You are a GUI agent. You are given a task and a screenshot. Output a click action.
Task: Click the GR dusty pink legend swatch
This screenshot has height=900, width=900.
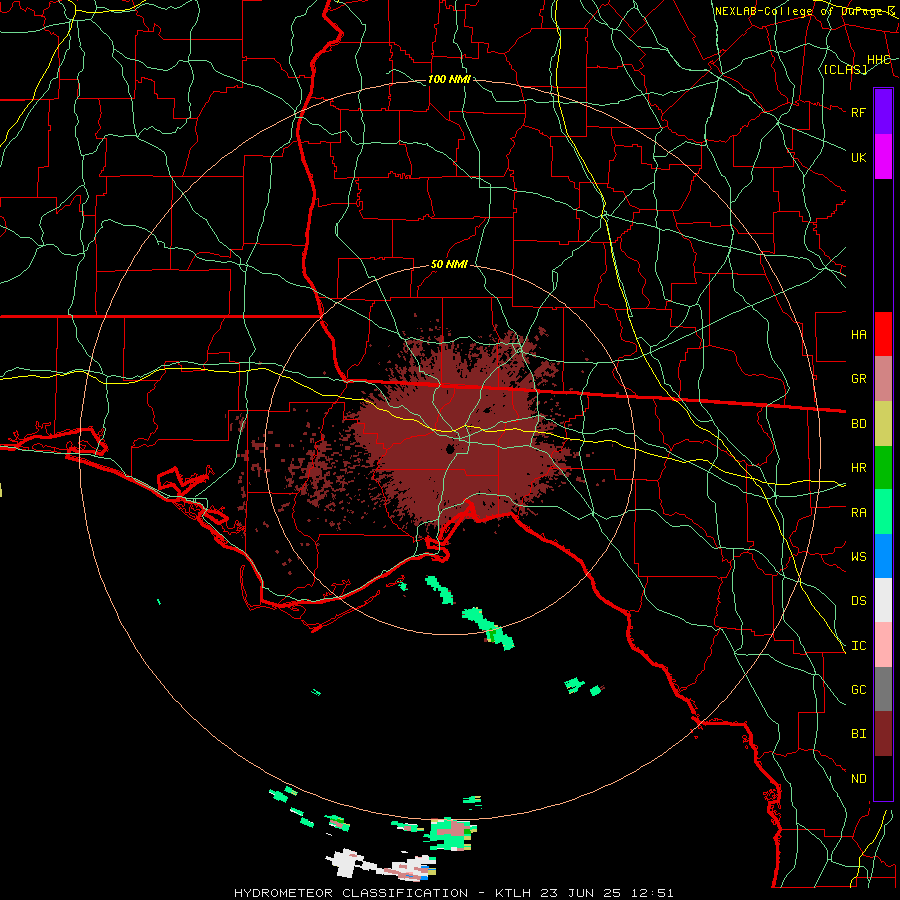(883, 379)
